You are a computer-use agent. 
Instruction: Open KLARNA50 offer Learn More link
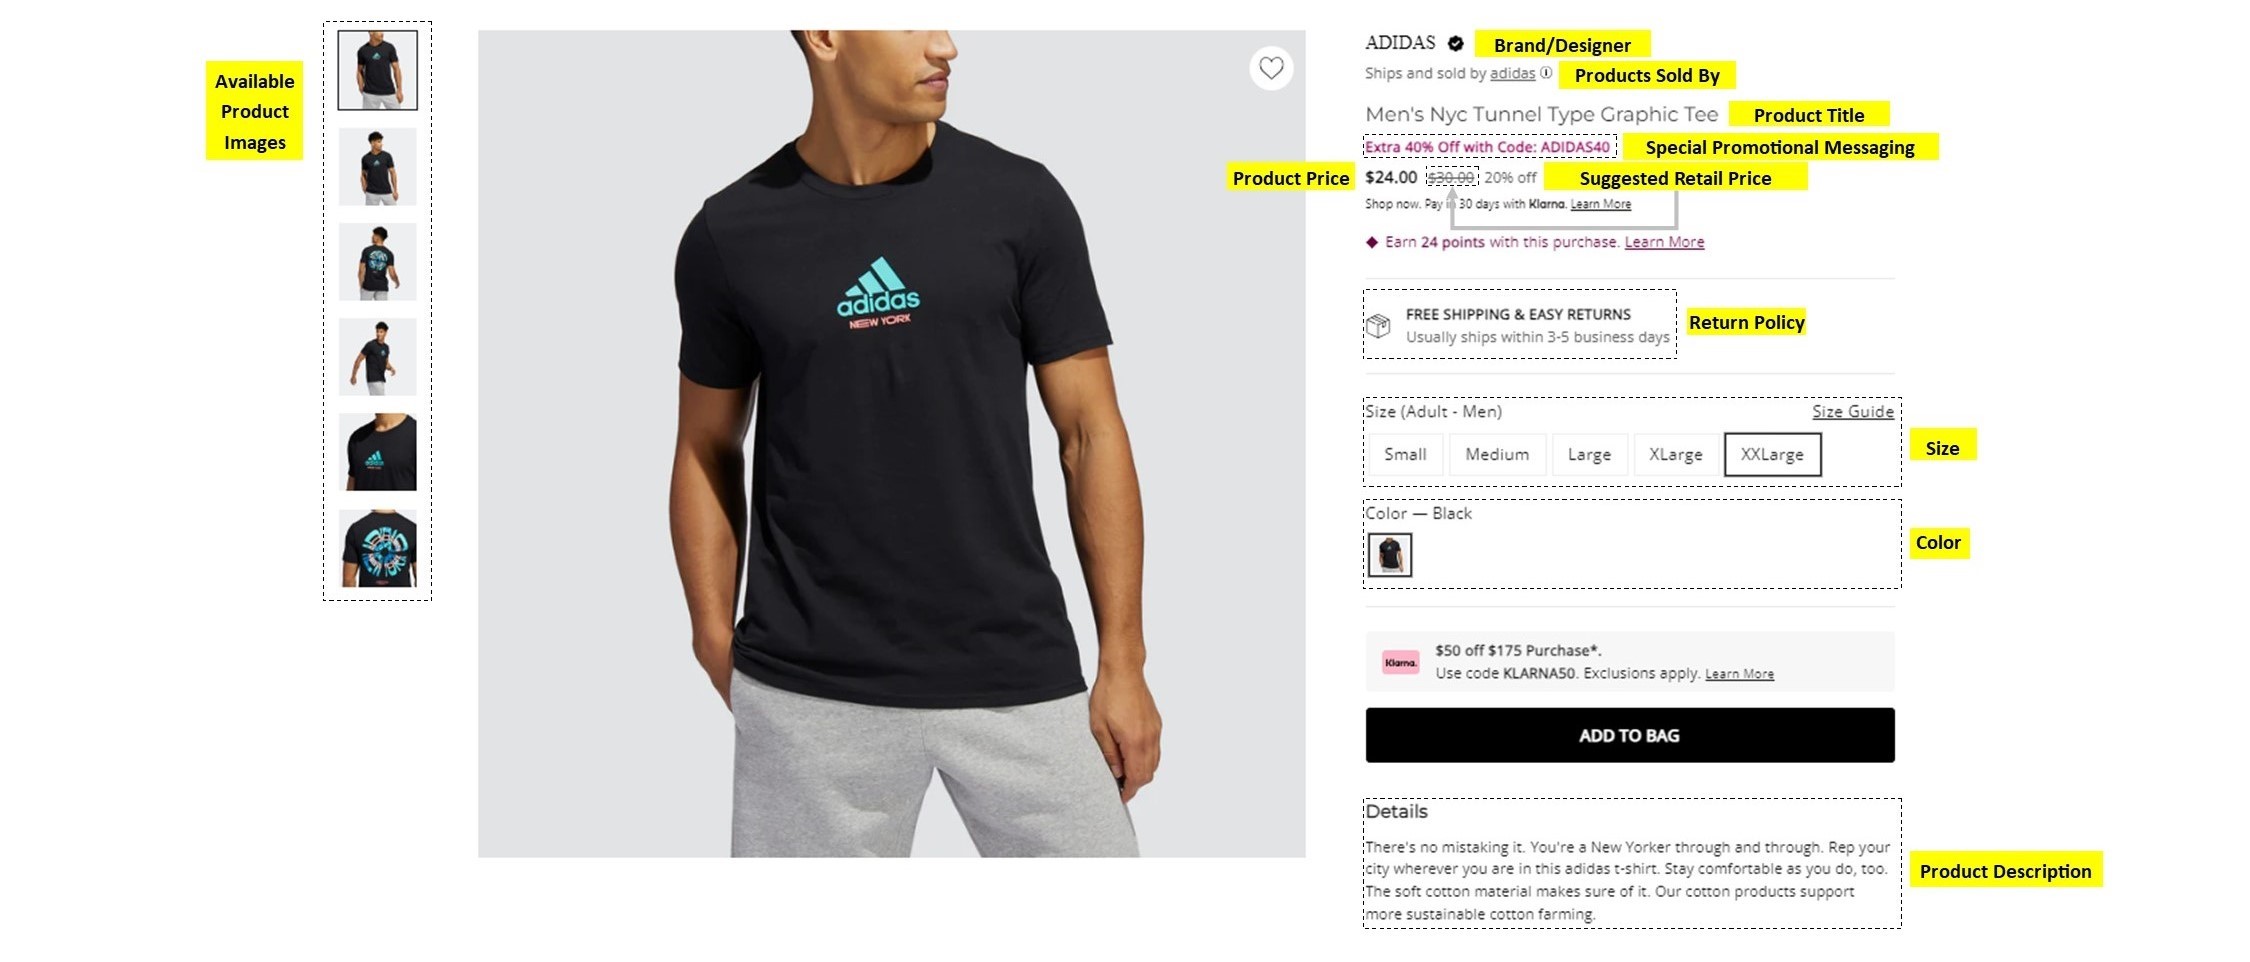(x=1739, y=674)
